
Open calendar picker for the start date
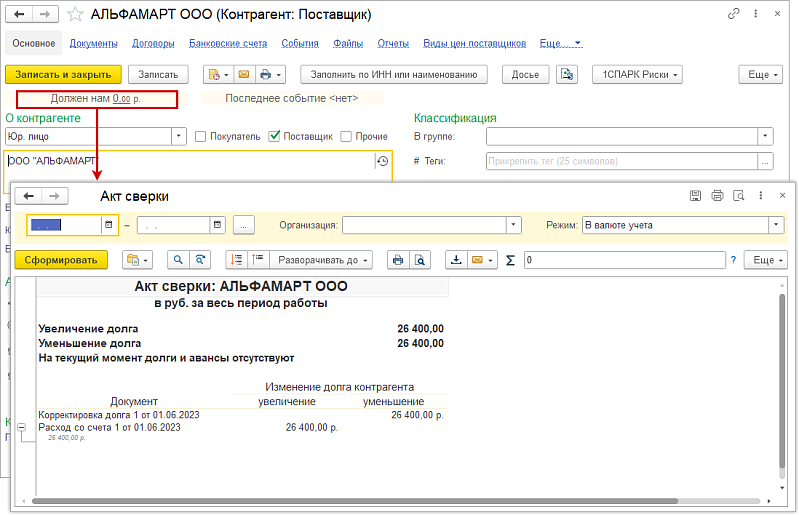[x=108, y=225]
